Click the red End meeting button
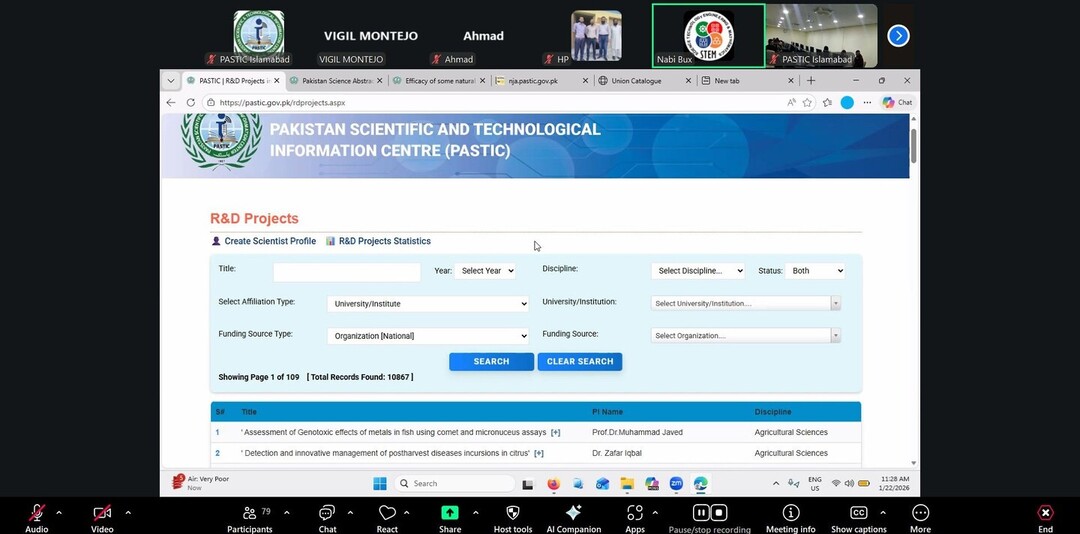This screenshot has width=1080, height=534. pyautogui.click(x=1045, y=513)
